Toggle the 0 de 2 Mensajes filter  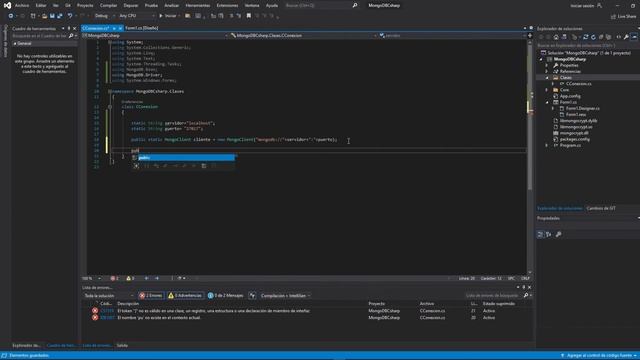point(225,296)
